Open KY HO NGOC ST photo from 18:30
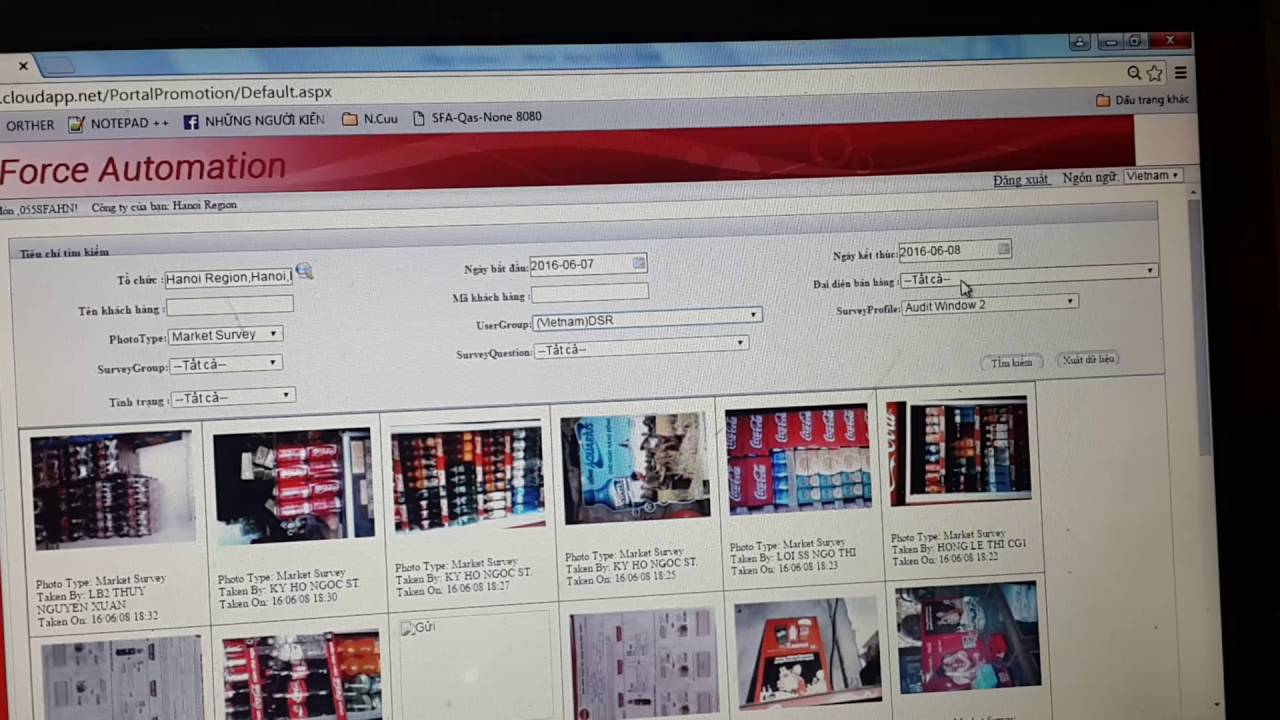The image size is (1280, 720). 293,485
